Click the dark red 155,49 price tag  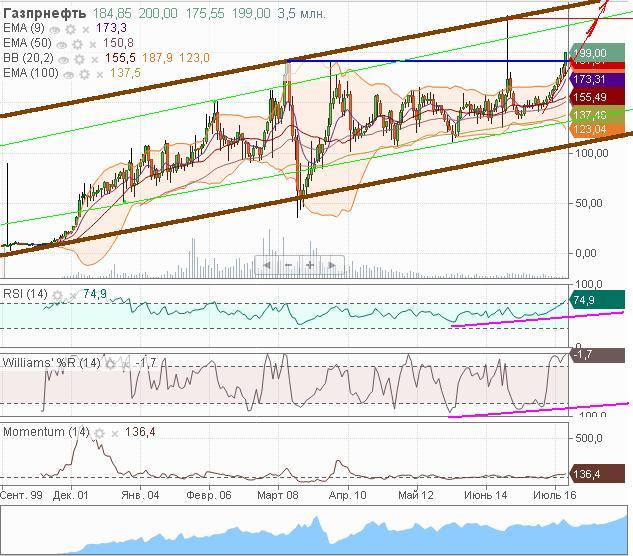(597, 97)
